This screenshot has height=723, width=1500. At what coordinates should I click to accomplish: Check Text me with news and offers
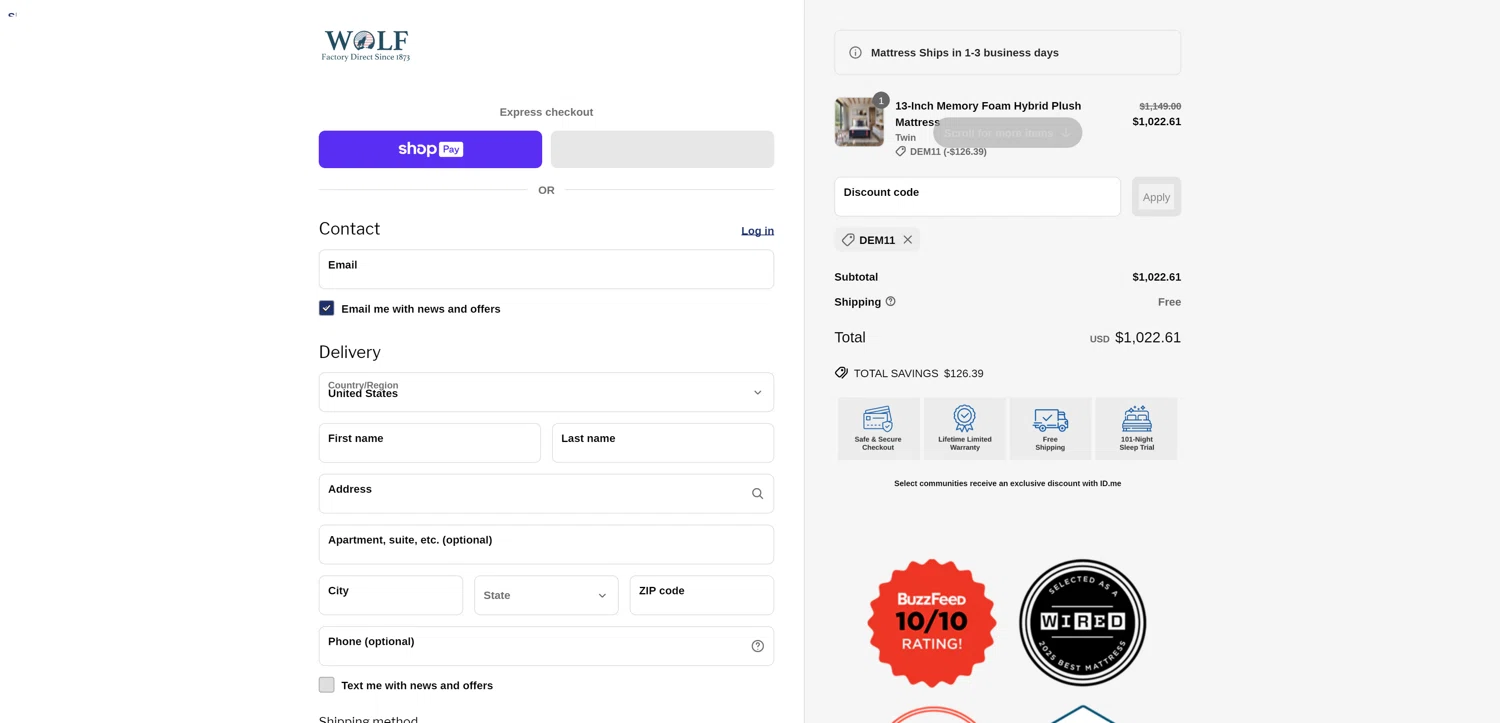pyautogui.click(x=327, y=685)
